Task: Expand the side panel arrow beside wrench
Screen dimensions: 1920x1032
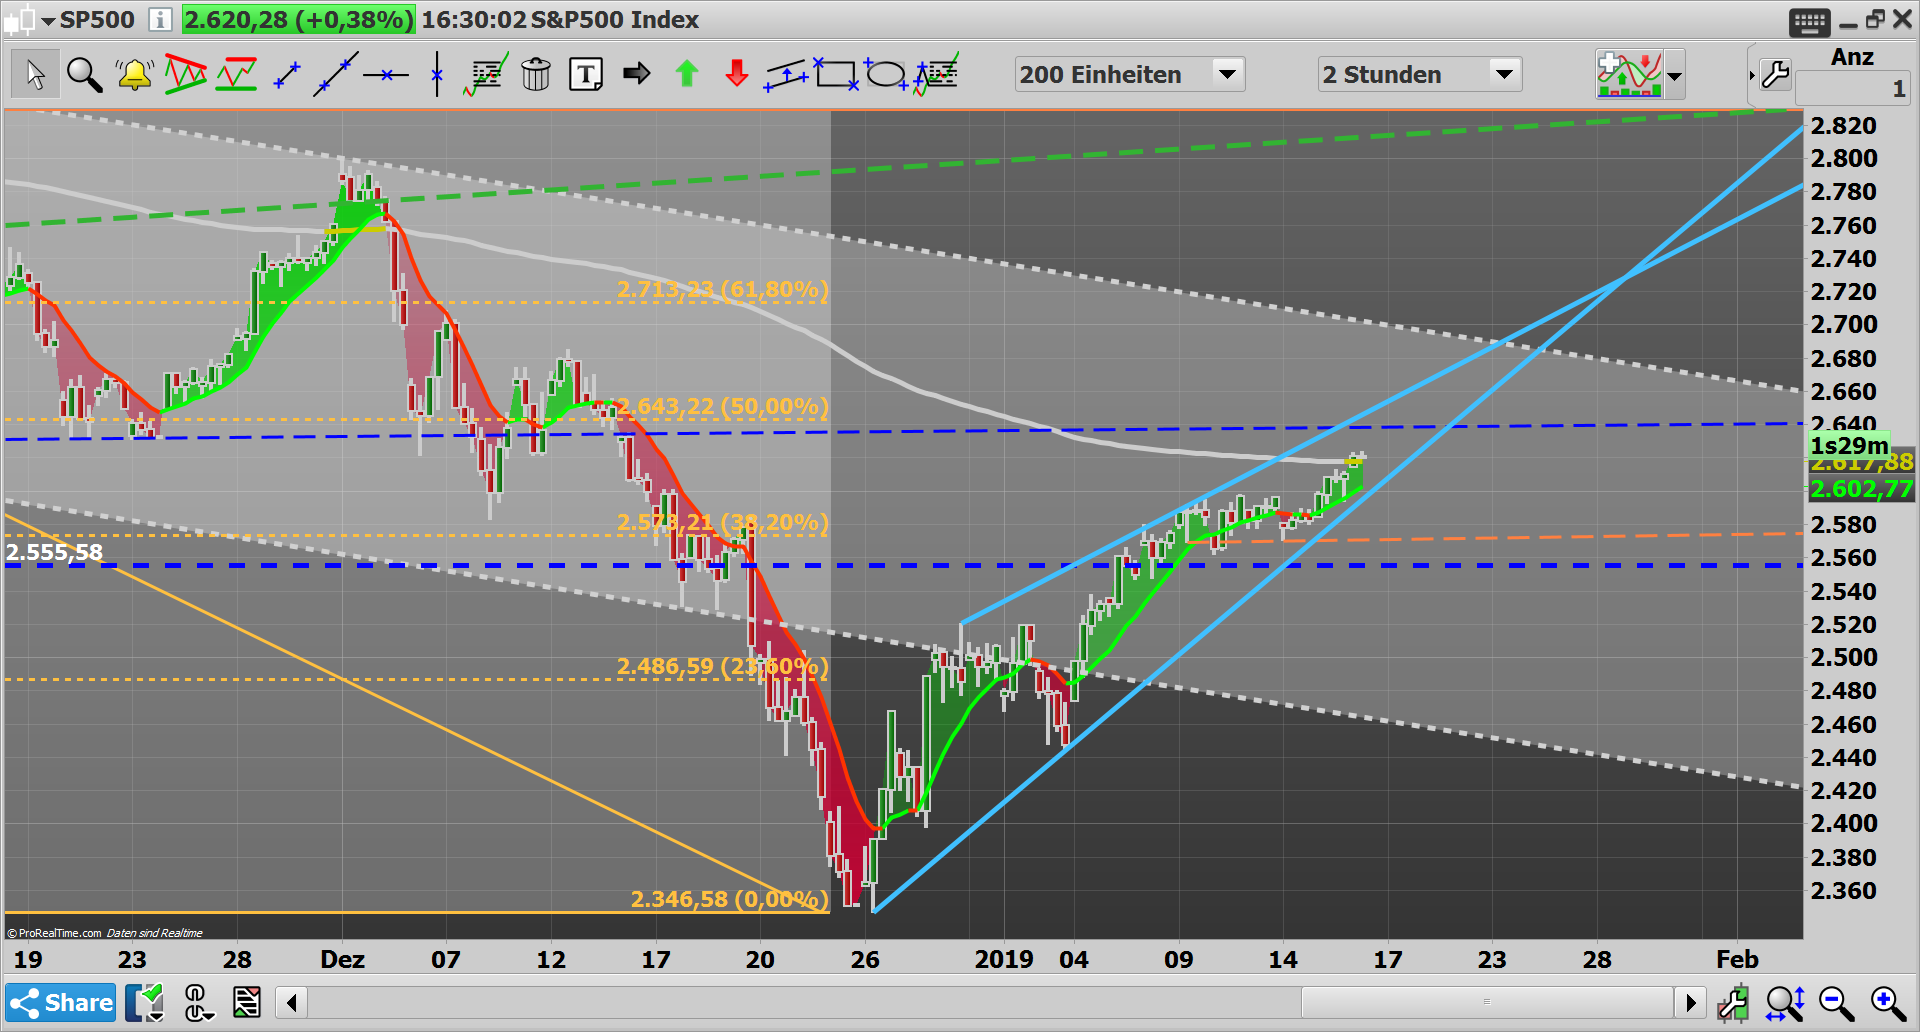Action: click(1752, 75)
